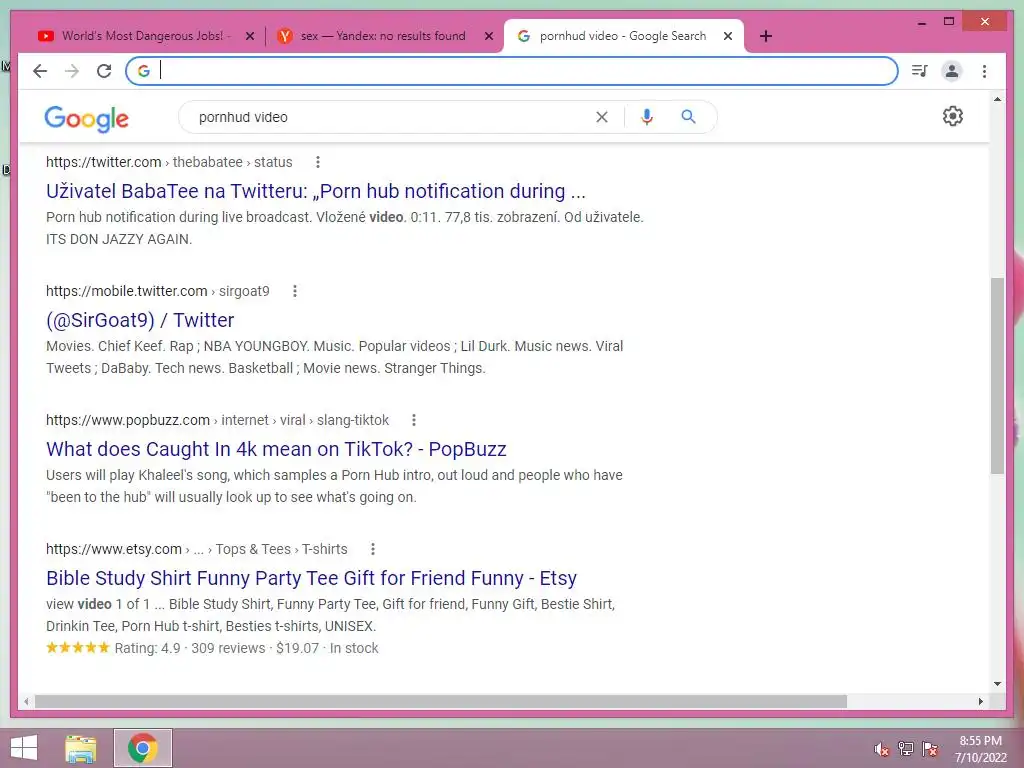
Task: Click the twitter.com thebabatee status URL
Action: coord(169,162)
